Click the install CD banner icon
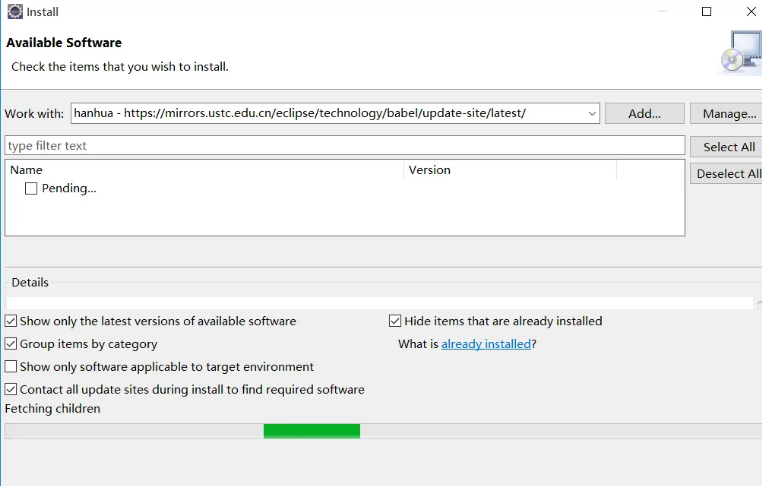This screenshot has height=486, width=762. point(741,52)
